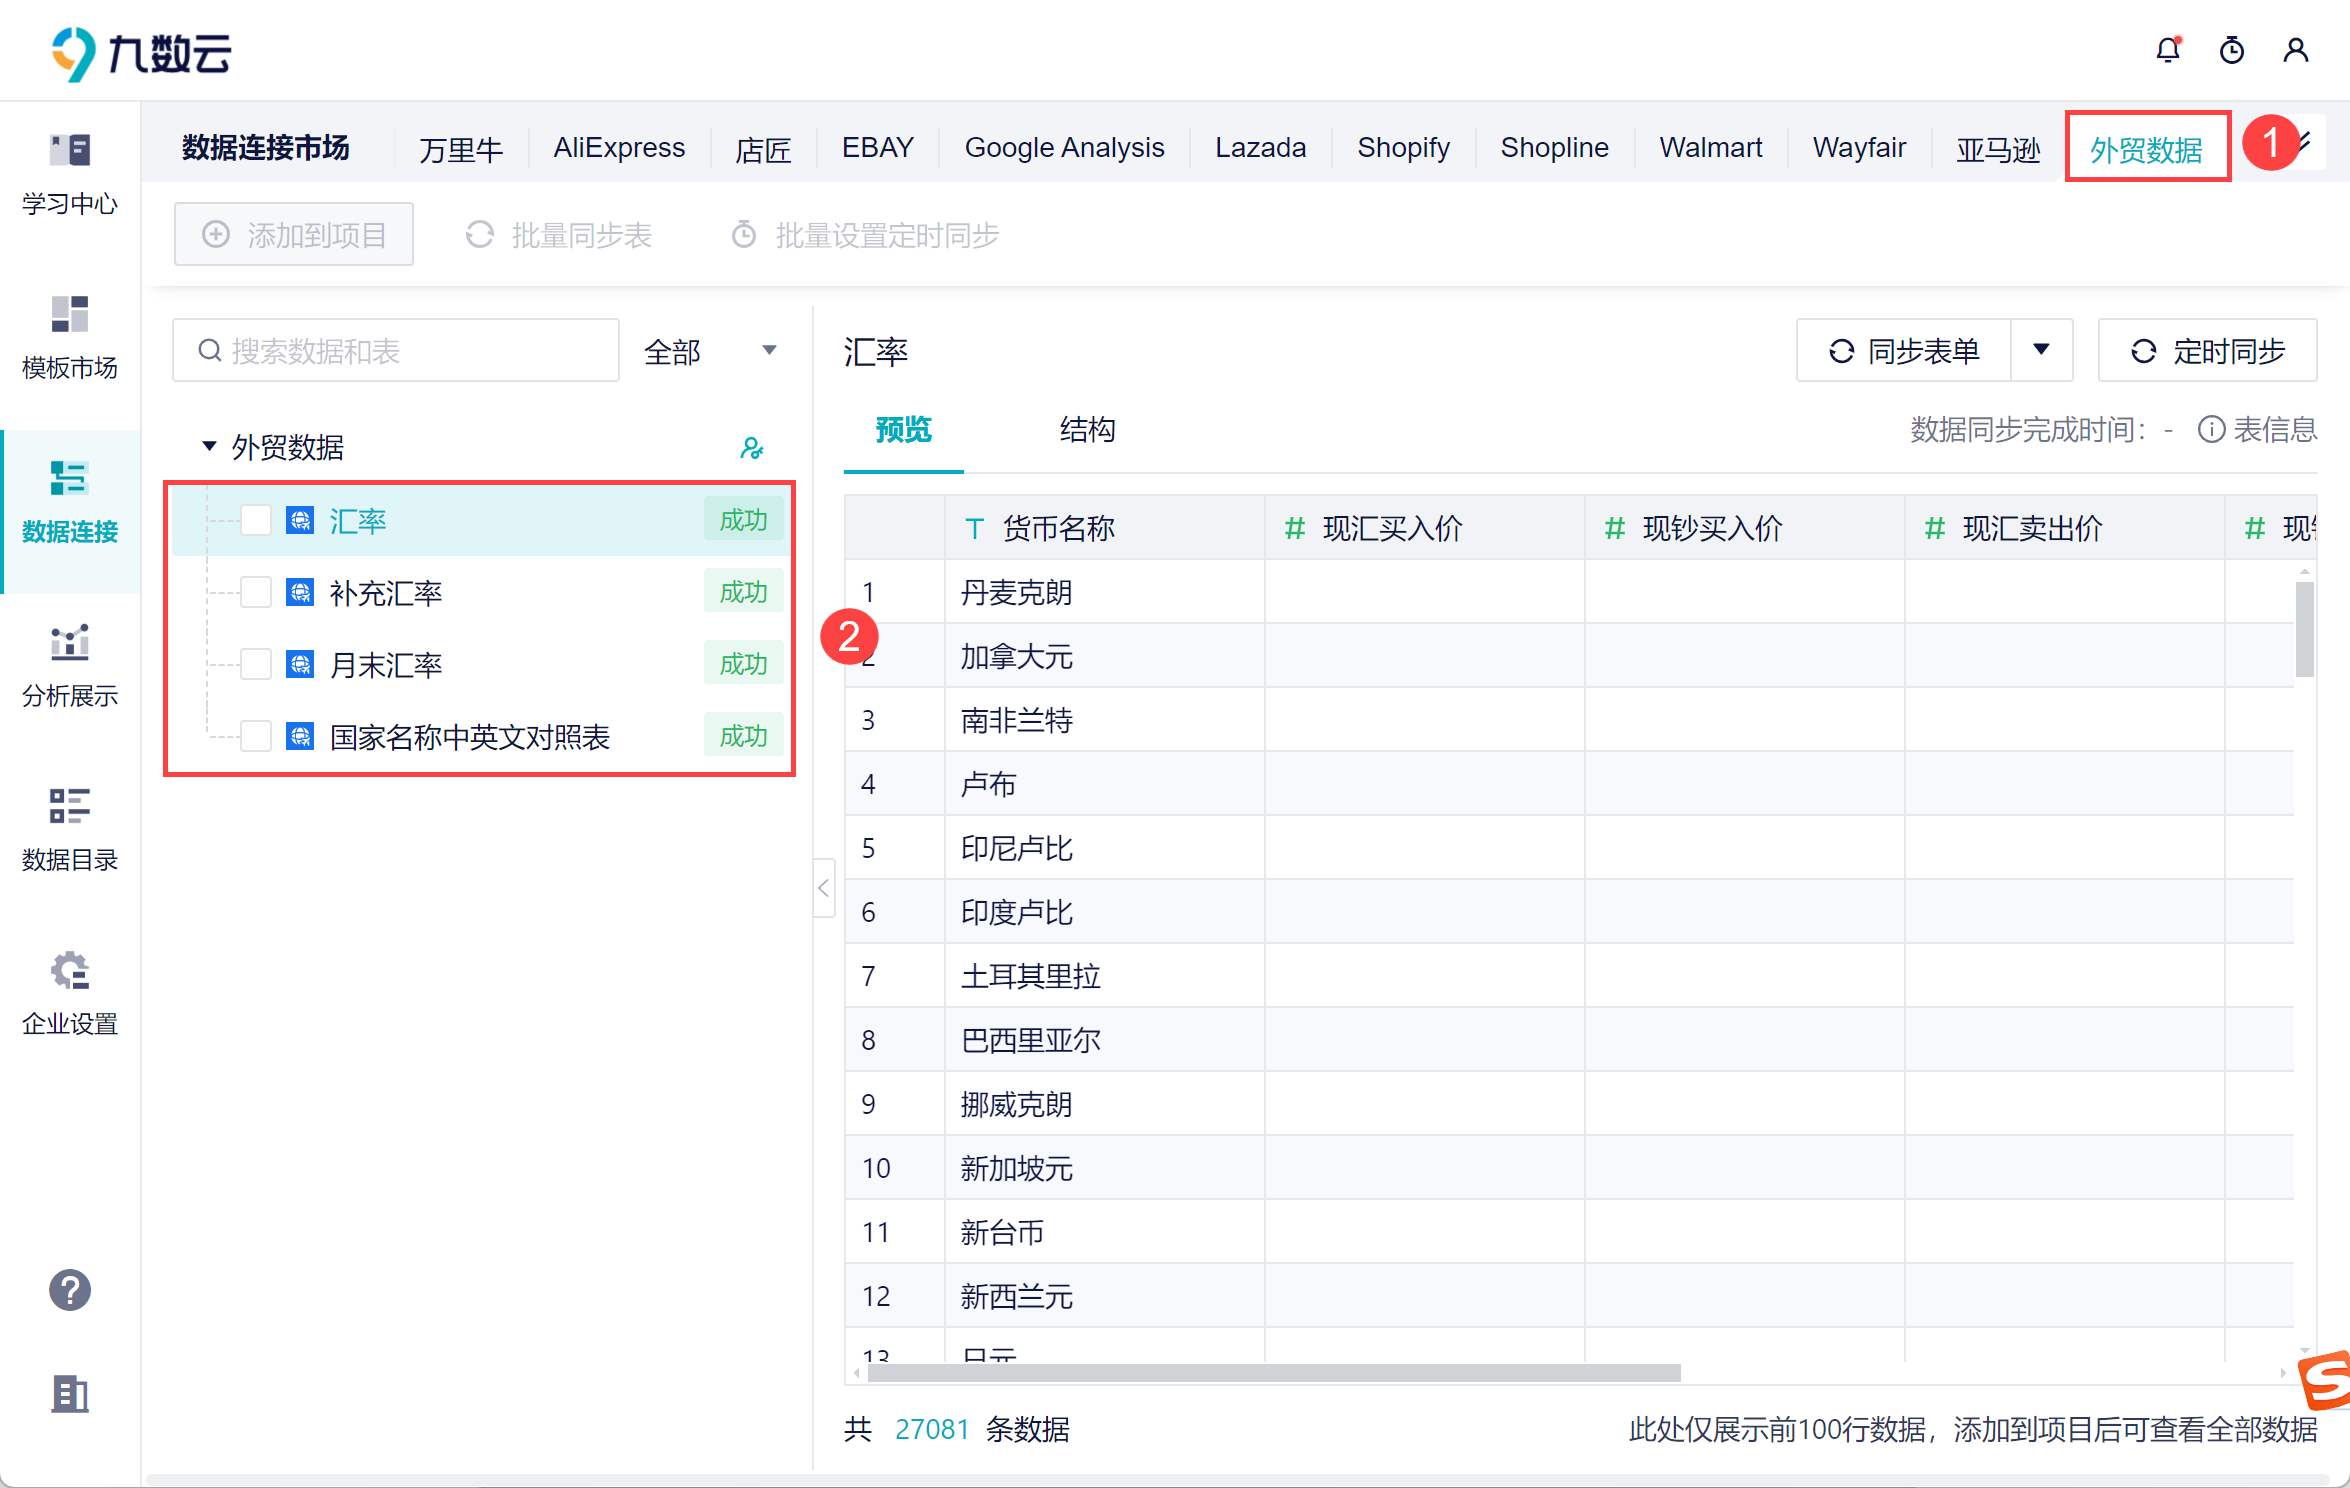Go to 模板市场 in the sidebar
This screenshot has width=2350, height=1488.
(x=70, y=338)
